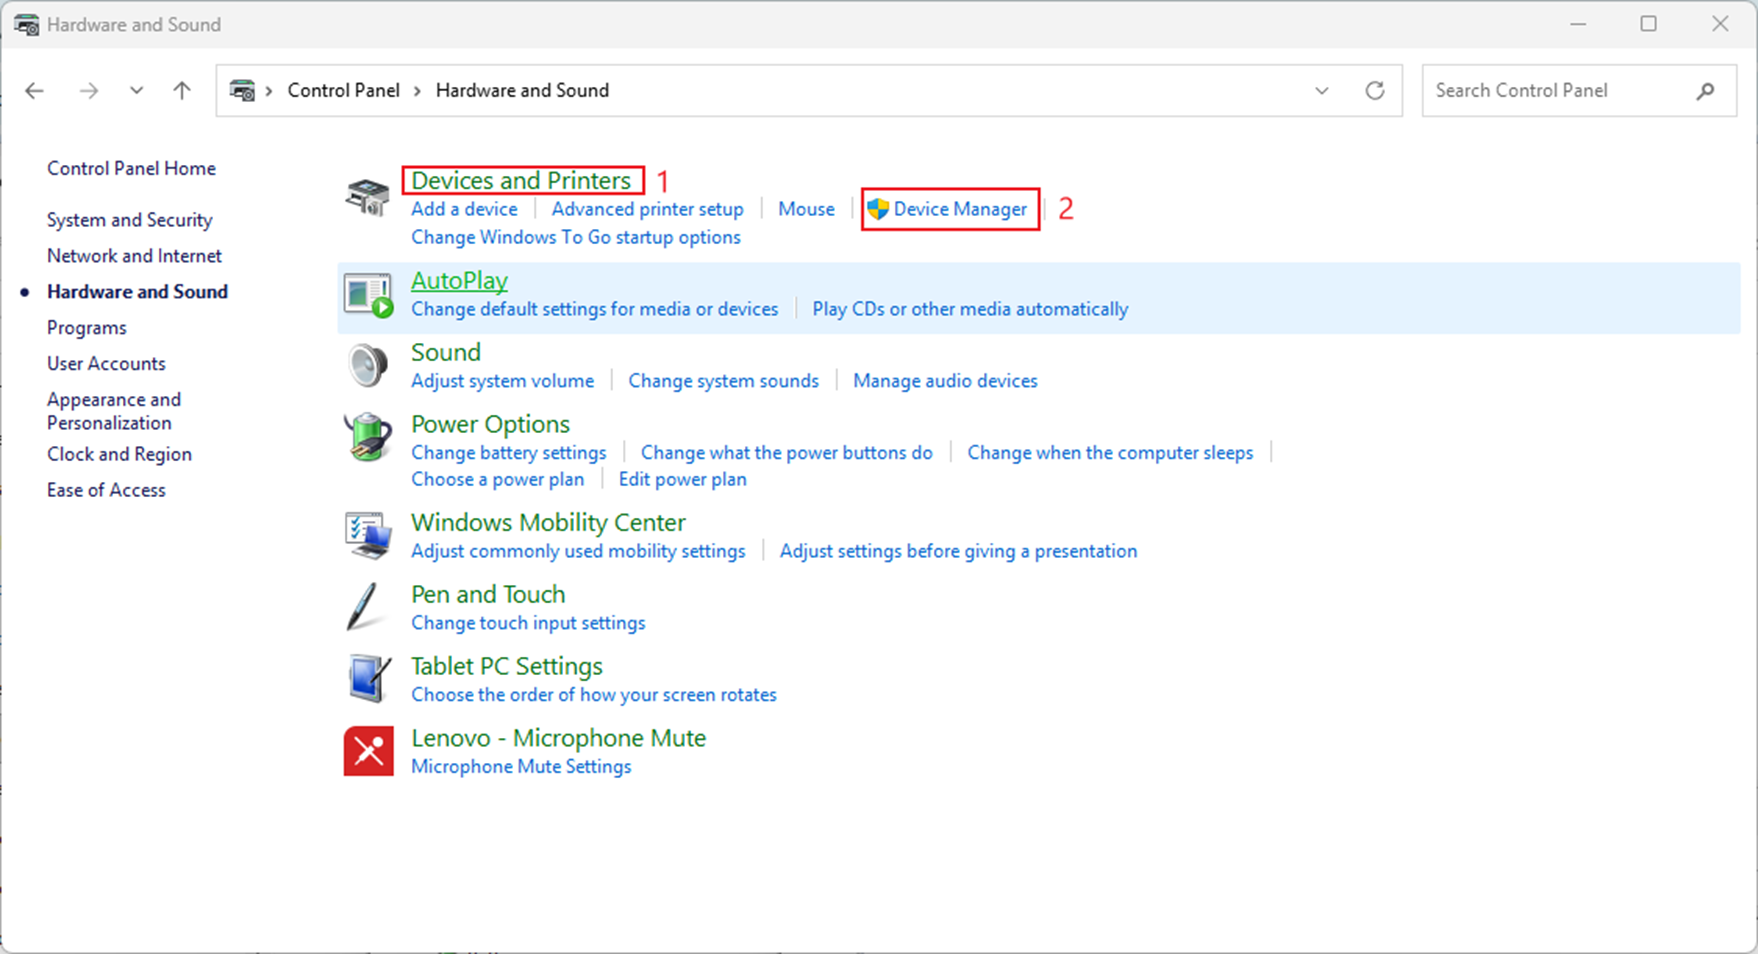Click Manage audio devices
The image size is (1758, 954).
(945, 381)
